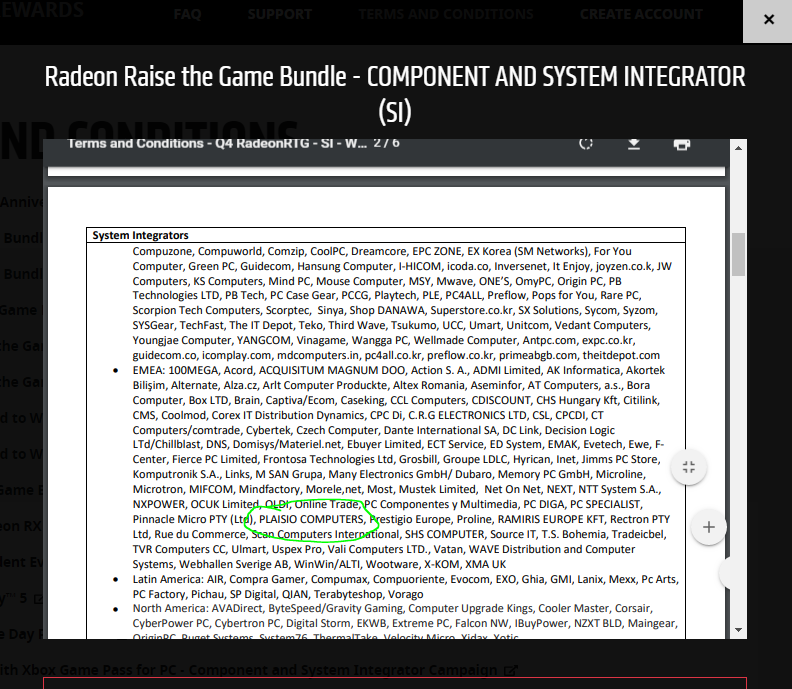Open the FAQ menu item
The width and height of the screenshot is (792, 689).
click(187, 14)
